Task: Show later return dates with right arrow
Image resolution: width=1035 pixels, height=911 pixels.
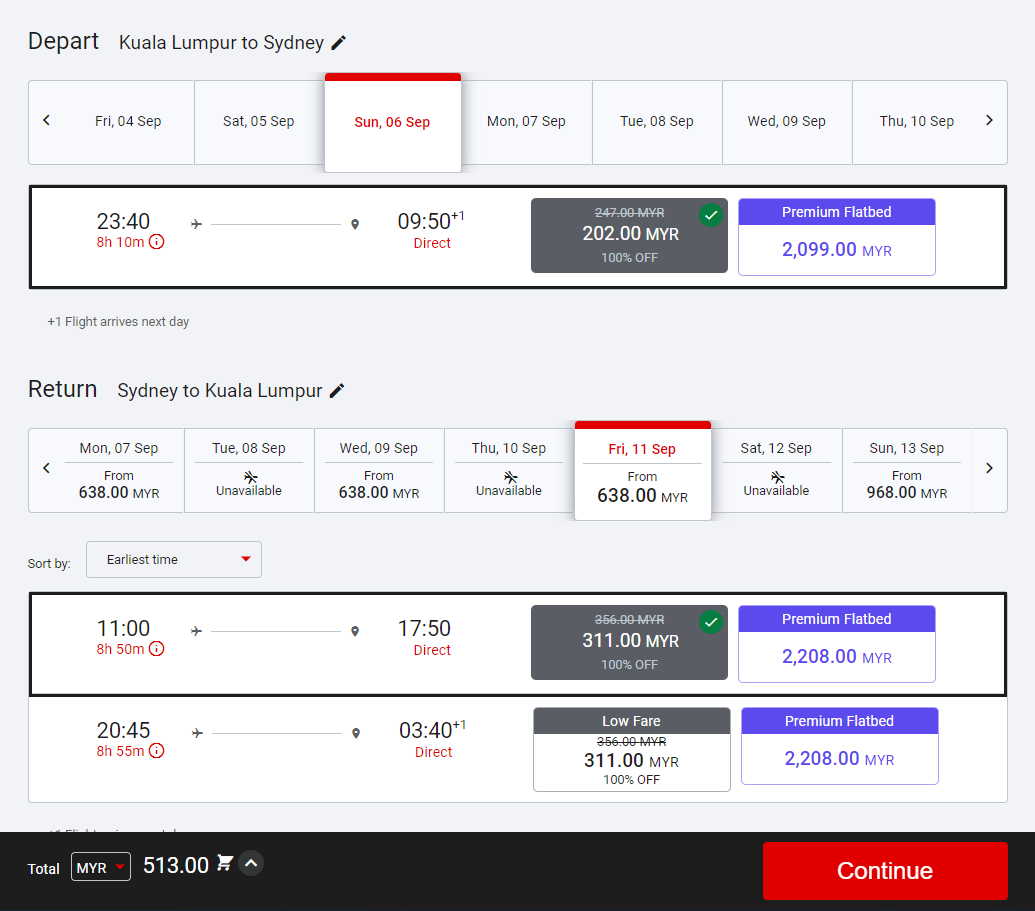Action: [x=989, y=469]
